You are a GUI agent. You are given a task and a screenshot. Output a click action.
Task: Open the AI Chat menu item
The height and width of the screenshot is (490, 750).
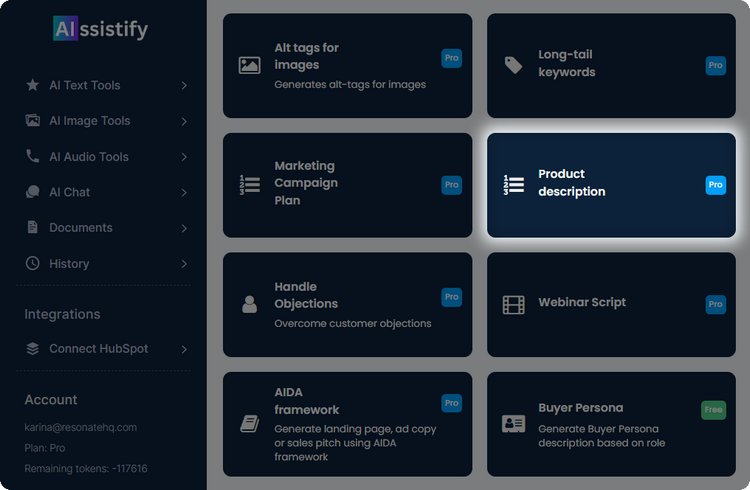coord(70,192)
